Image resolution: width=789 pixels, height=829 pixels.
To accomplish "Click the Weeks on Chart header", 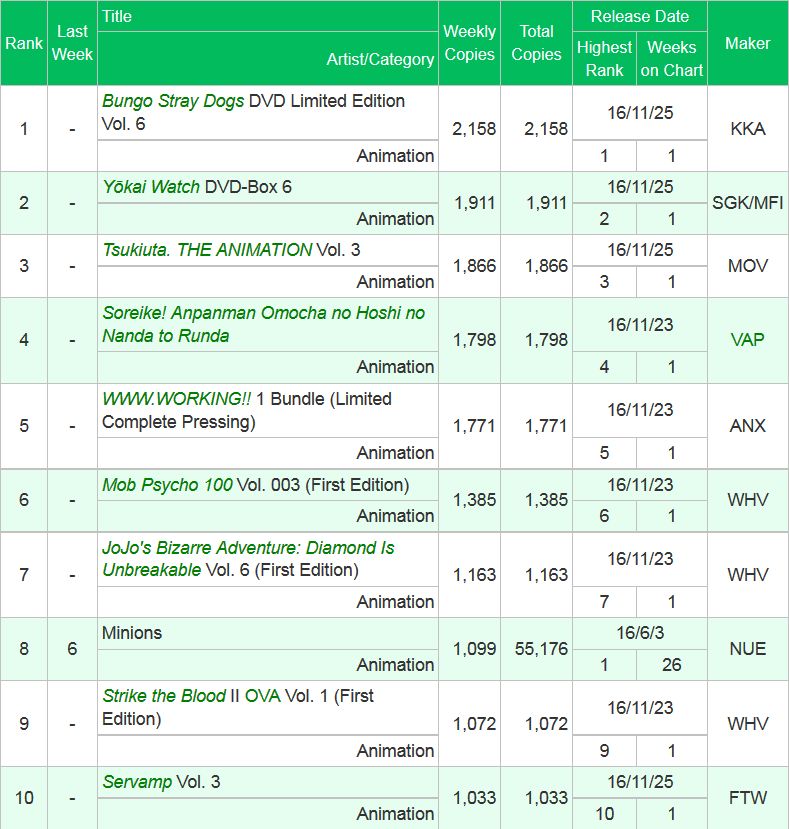I will click(671, 59).
